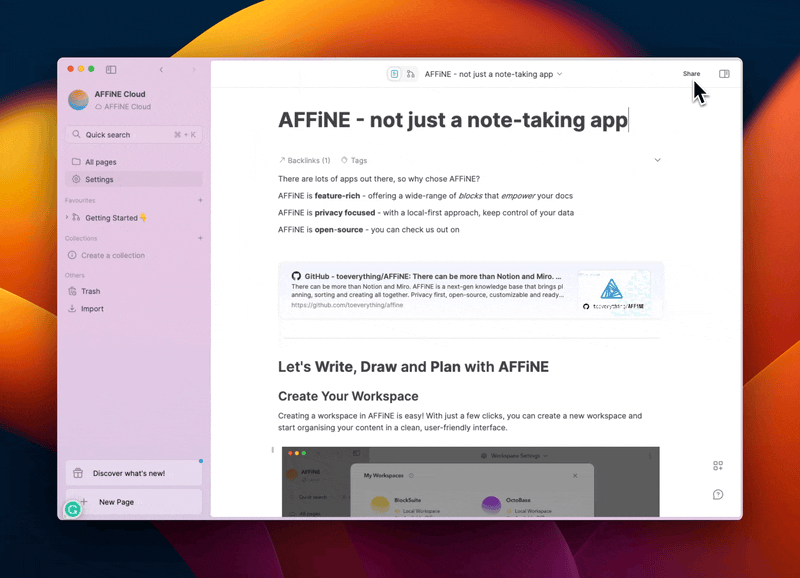The width and height of the screenshot is (800, 578).
Task: Click the github.com/toeverything/affine URL text
Action: [x=347, y=305]
